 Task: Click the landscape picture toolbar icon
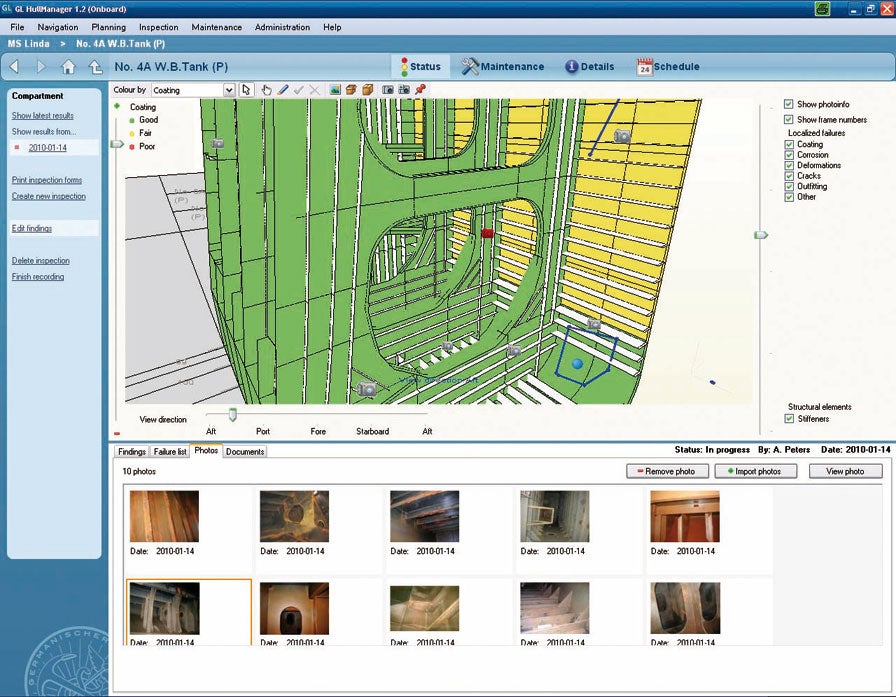[x=336, y=90]
